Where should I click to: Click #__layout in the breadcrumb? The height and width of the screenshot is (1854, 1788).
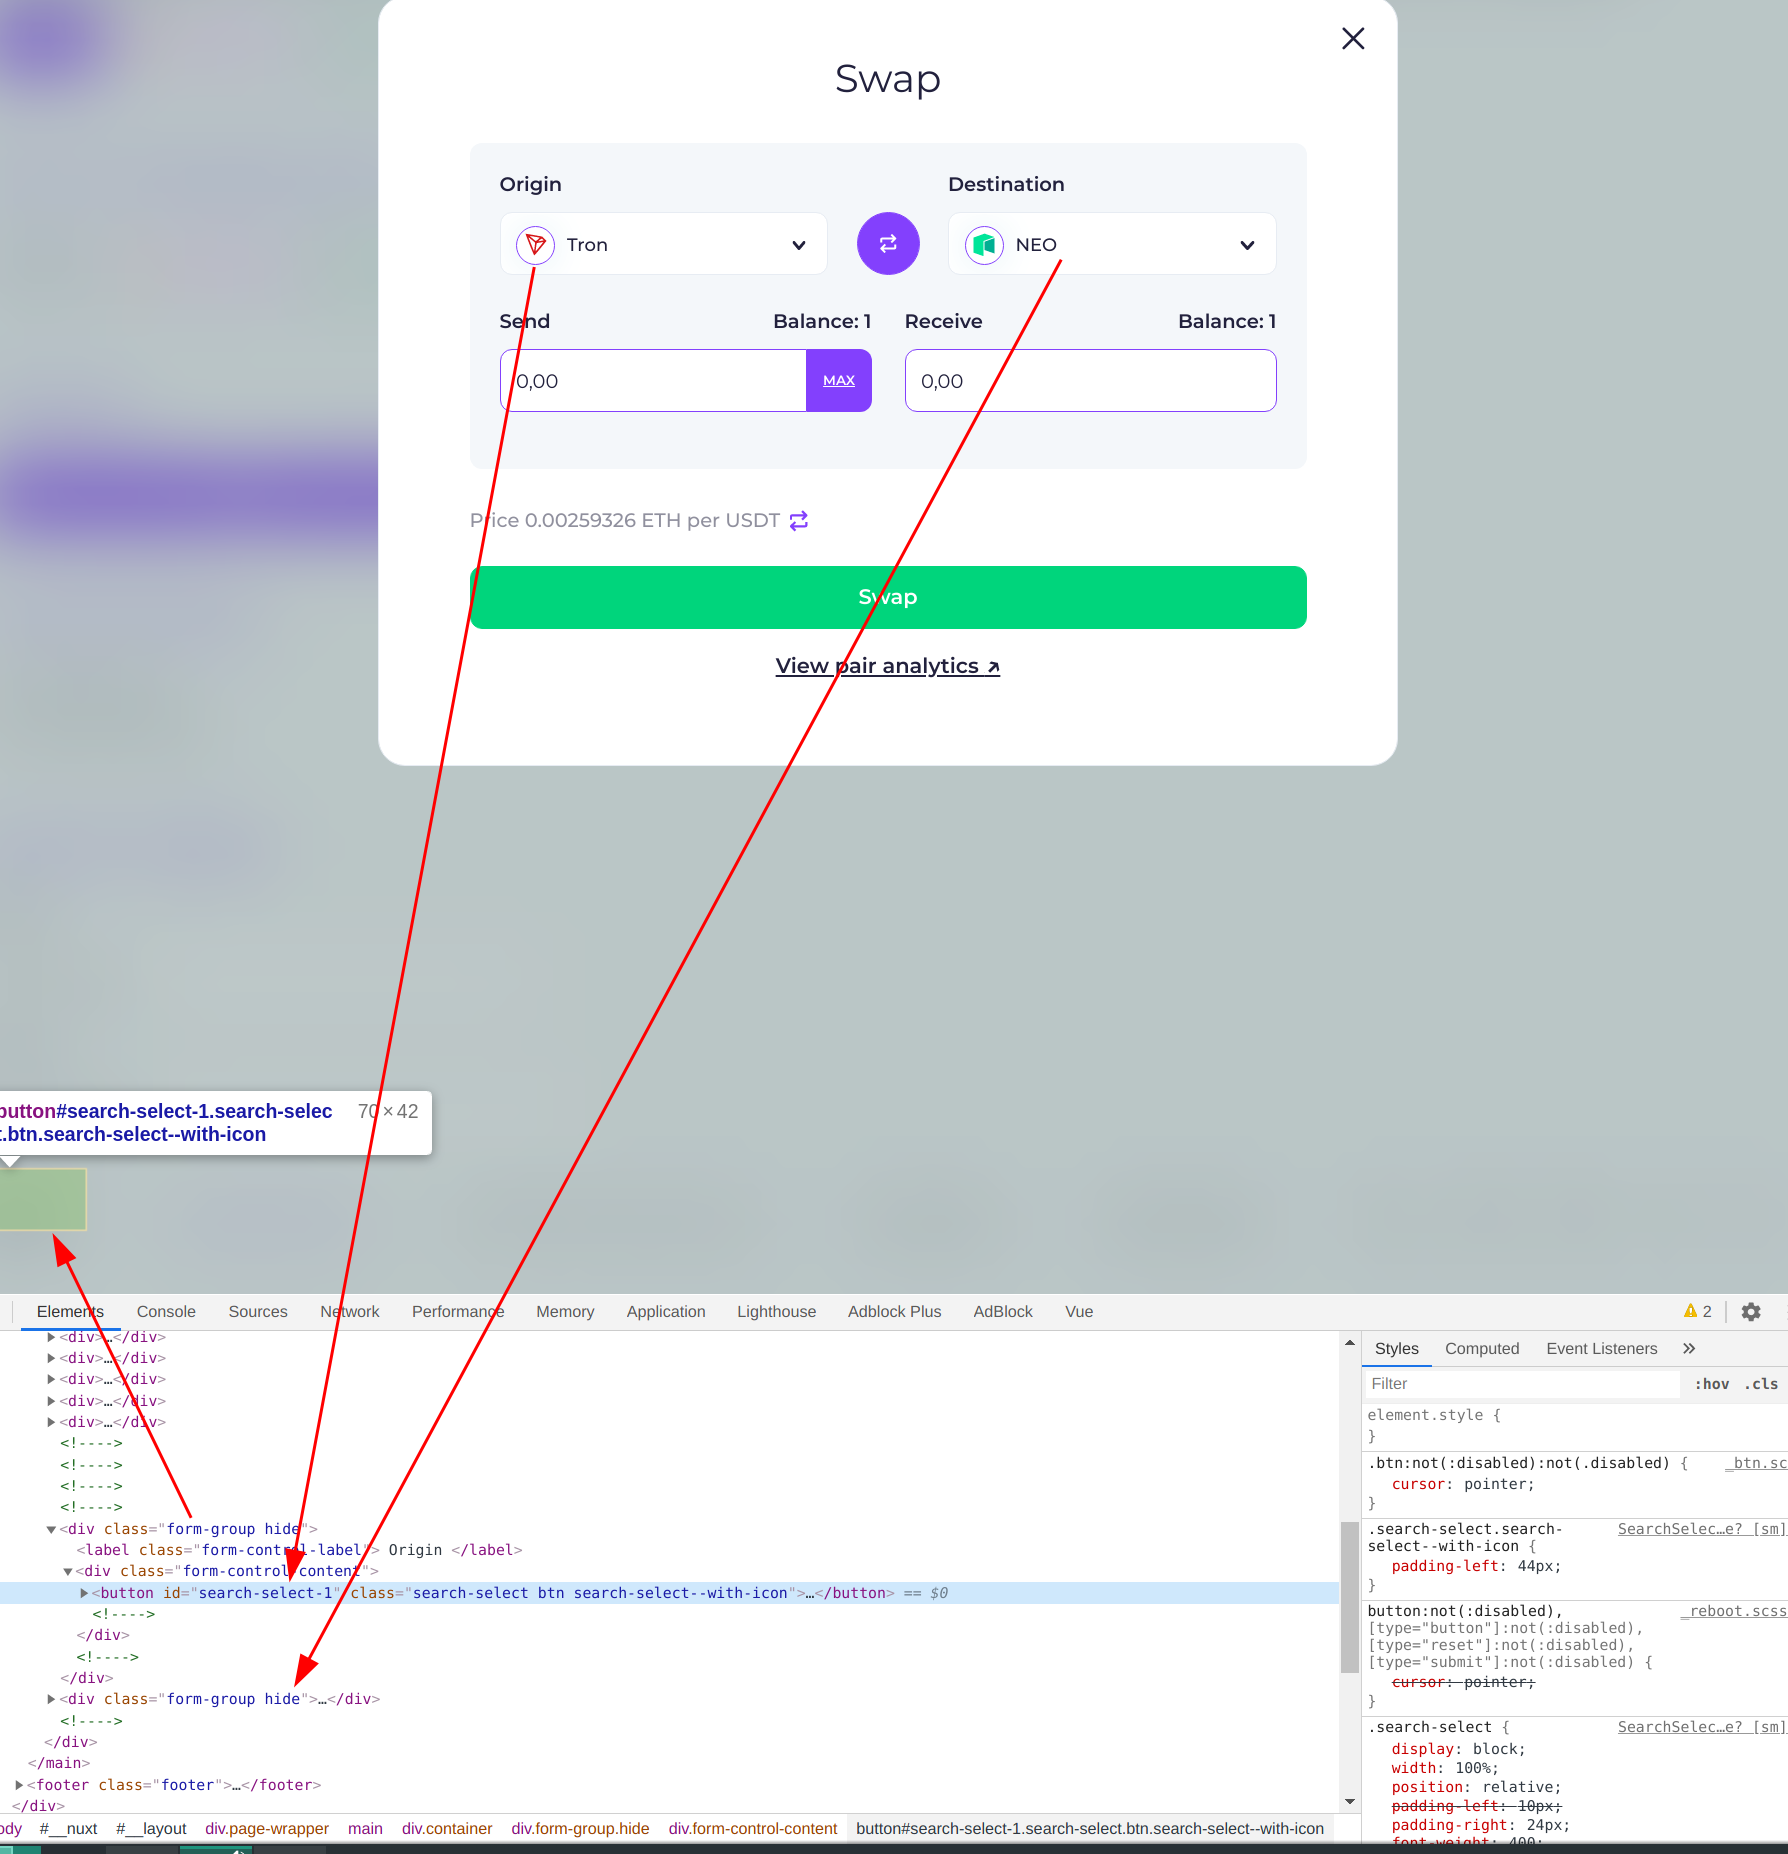[x=151, y=1828]
